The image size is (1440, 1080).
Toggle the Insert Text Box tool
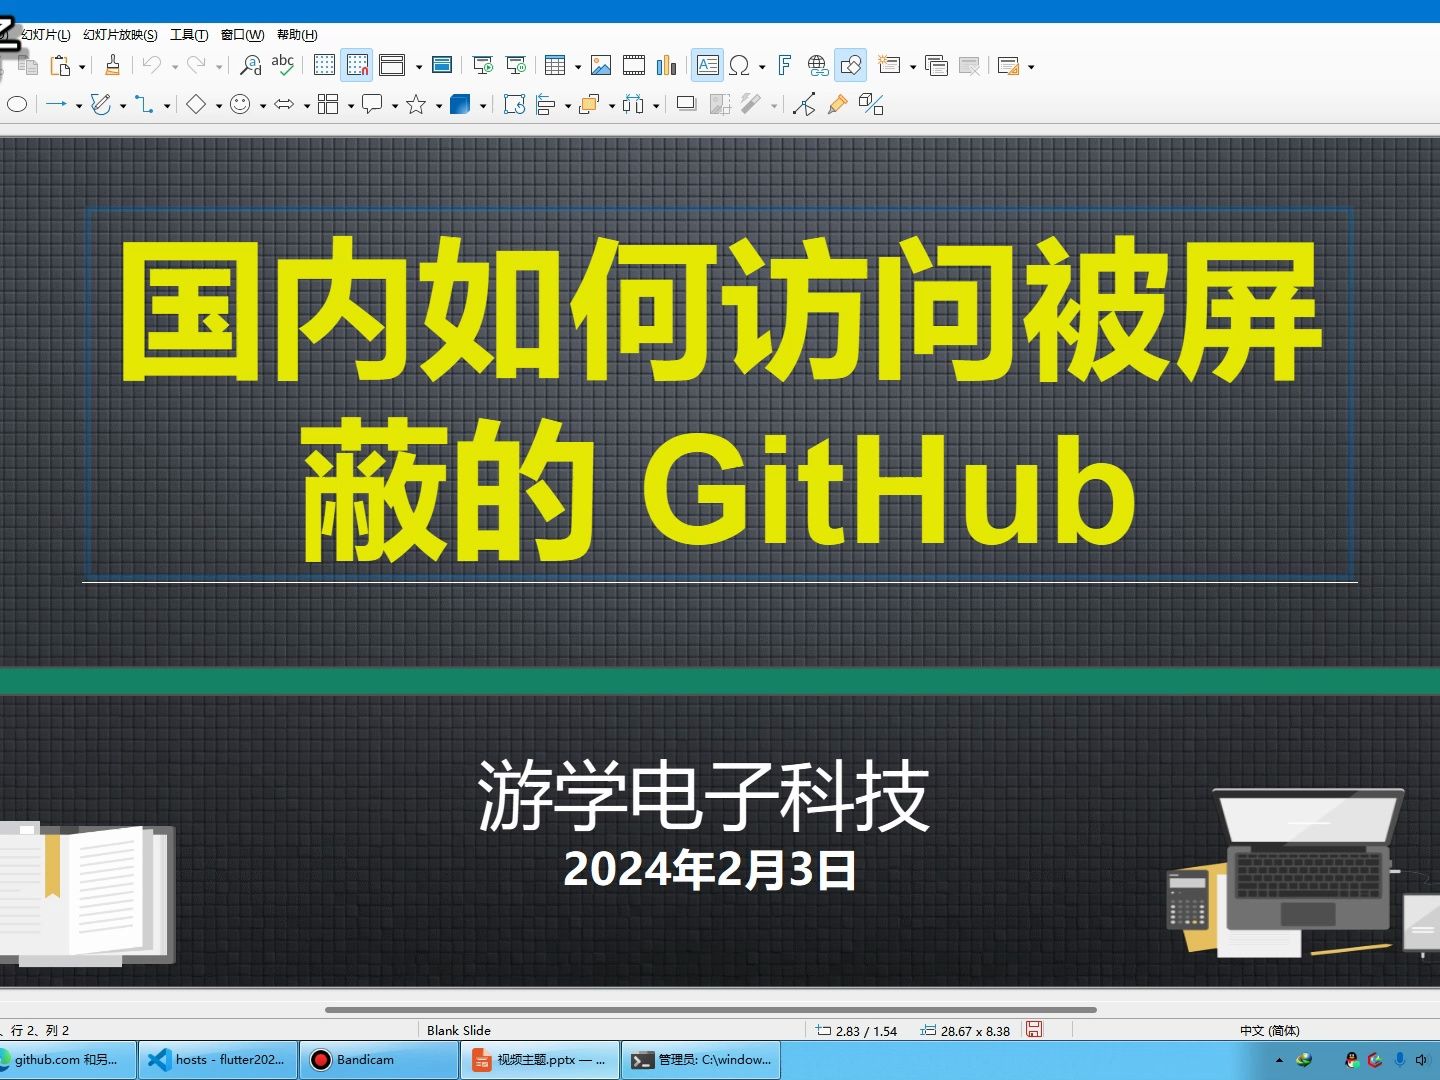coord(708,66)
